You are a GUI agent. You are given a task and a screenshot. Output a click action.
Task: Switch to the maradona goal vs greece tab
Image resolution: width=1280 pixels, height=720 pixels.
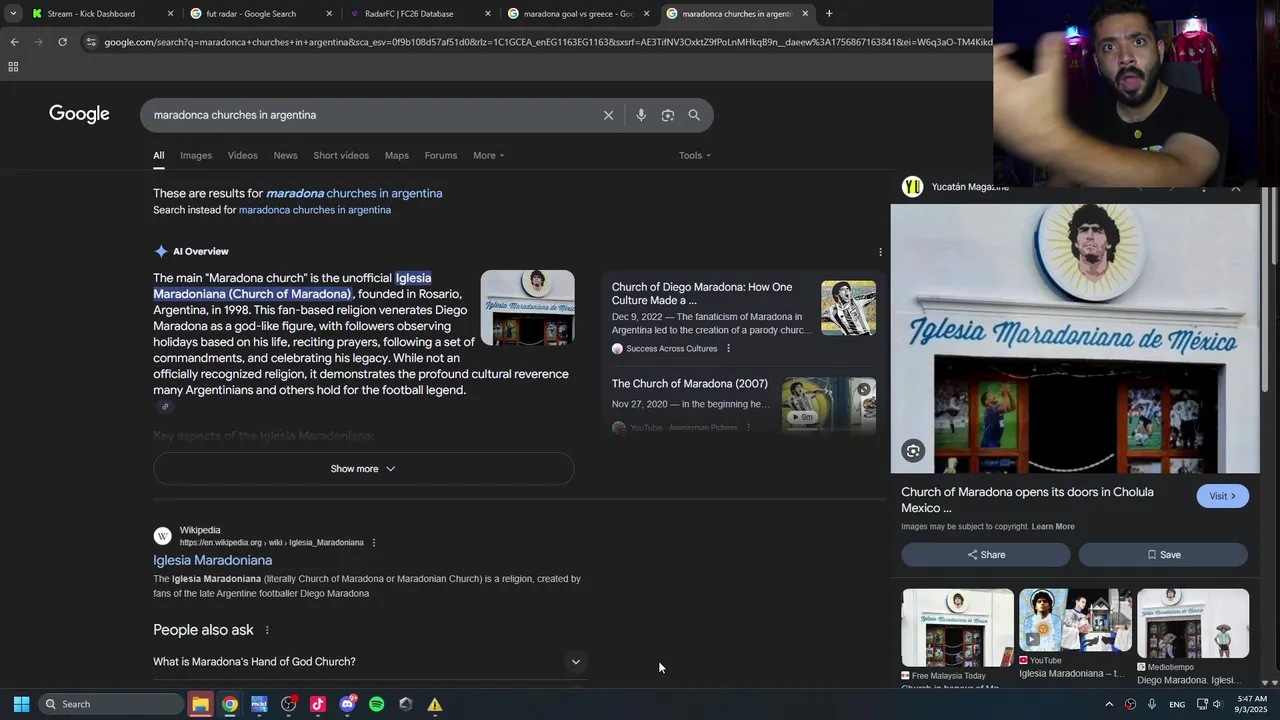[x=577, y=14]
